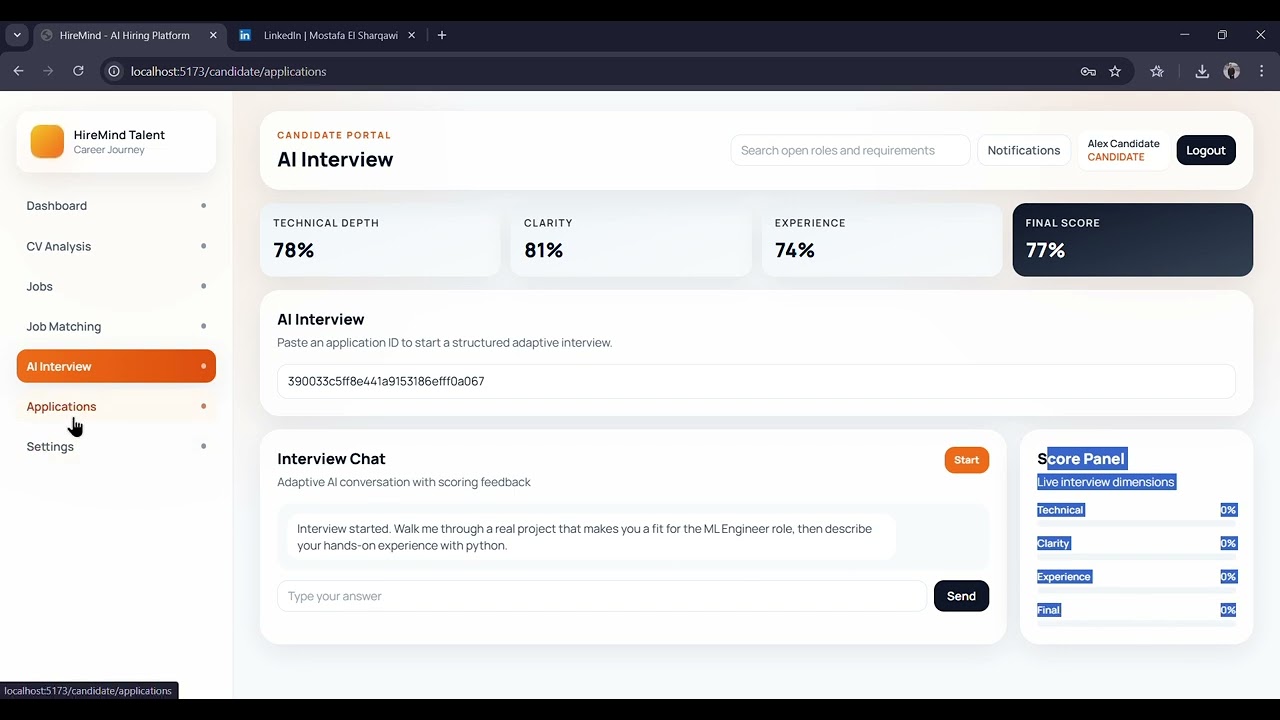Screen dimensions: 1280x720
Task: Open Notifications
Action: [1023, 150]
